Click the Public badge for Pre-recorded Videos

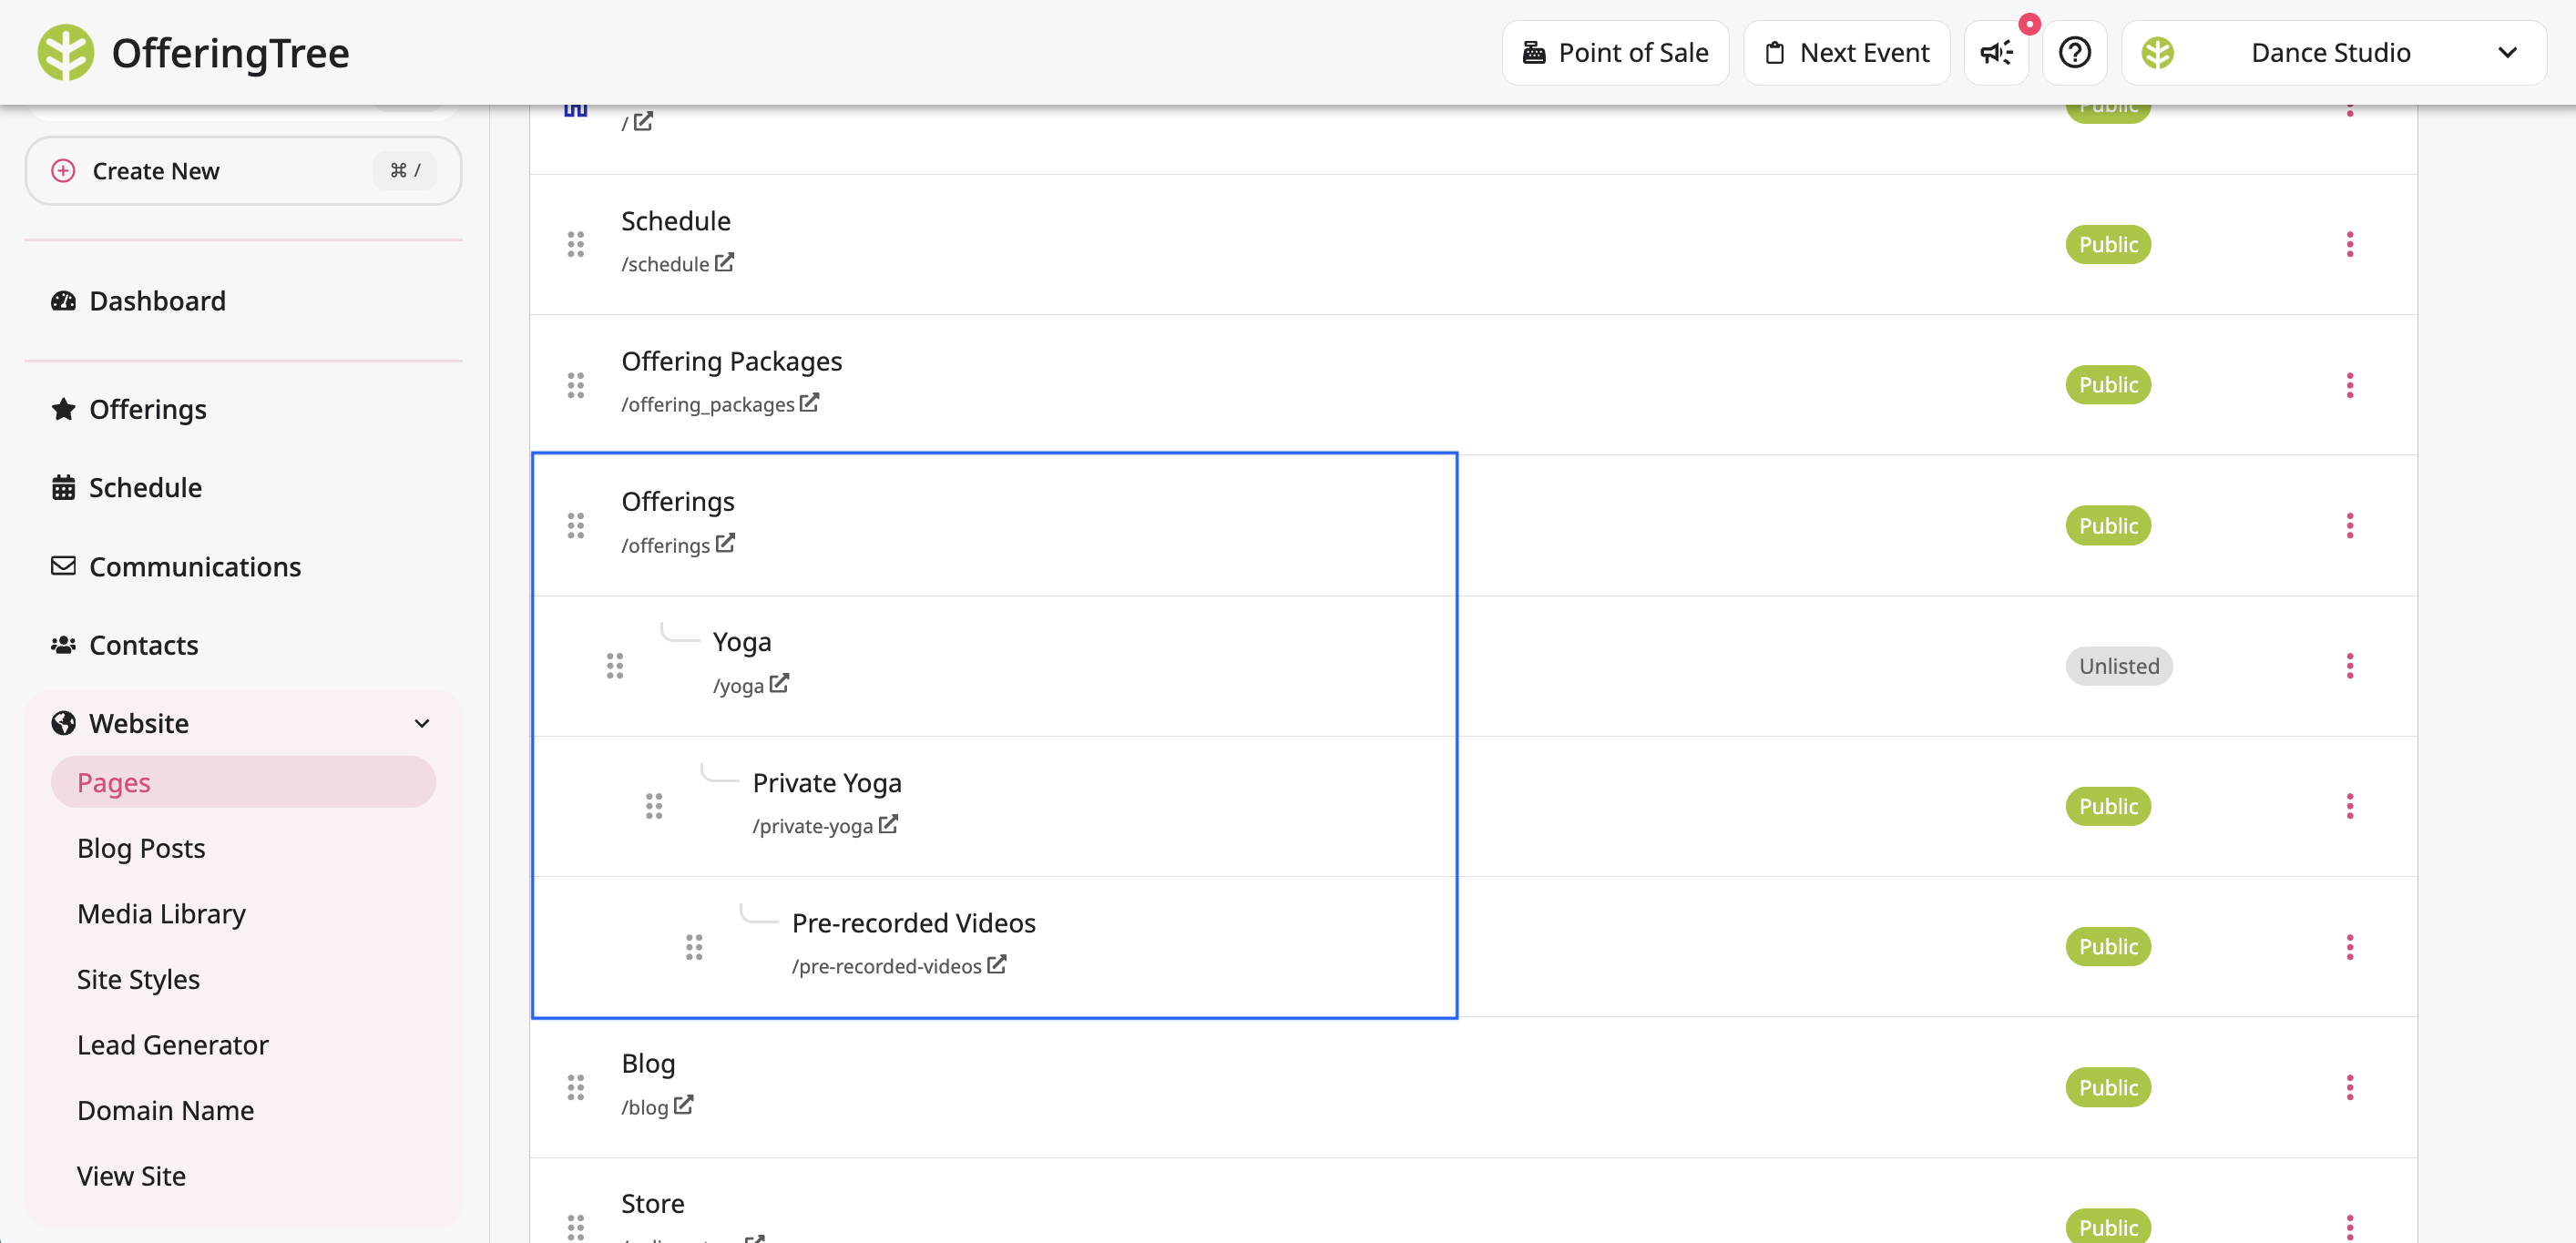coord(2108,947)
